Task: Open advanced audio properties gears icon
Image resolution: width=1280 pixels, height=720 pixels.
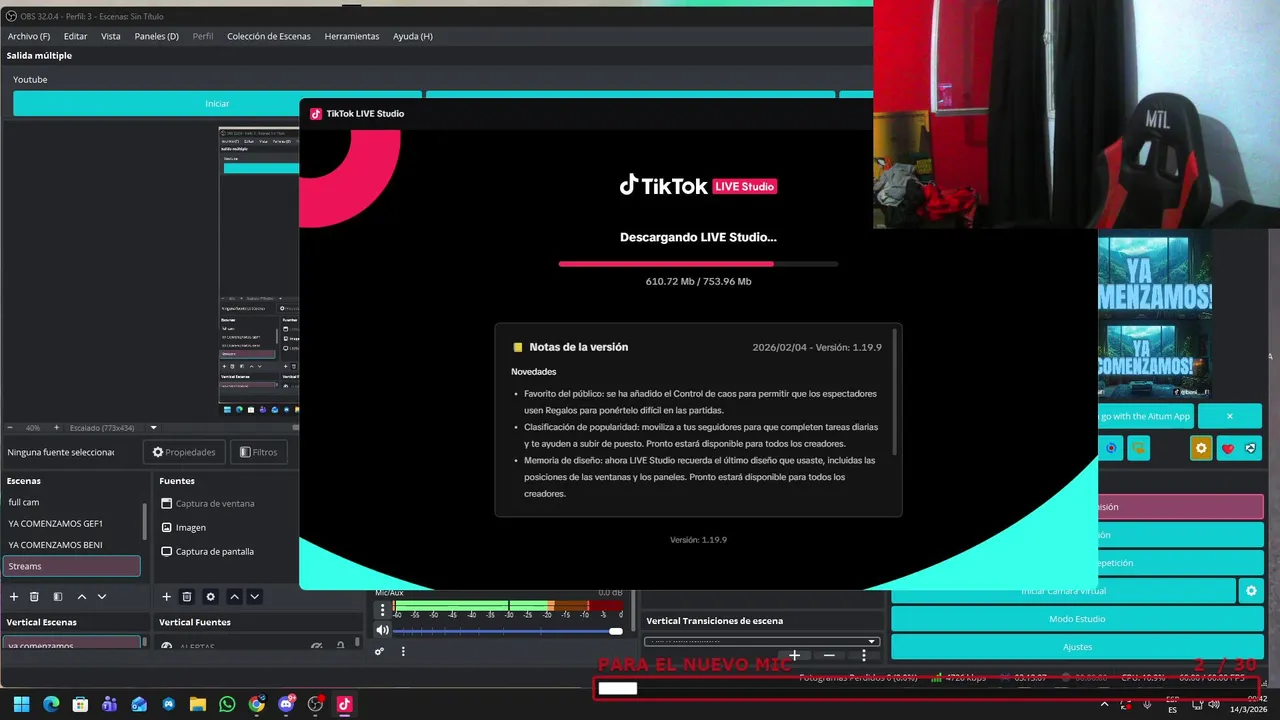Action: point(380,651)
